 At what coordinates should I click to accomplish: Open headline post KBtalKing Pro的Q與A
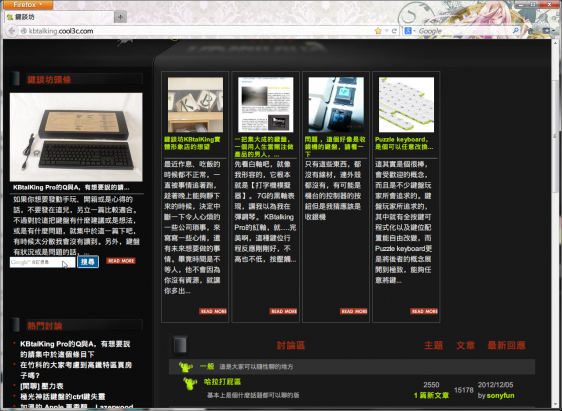click(71, 187)
